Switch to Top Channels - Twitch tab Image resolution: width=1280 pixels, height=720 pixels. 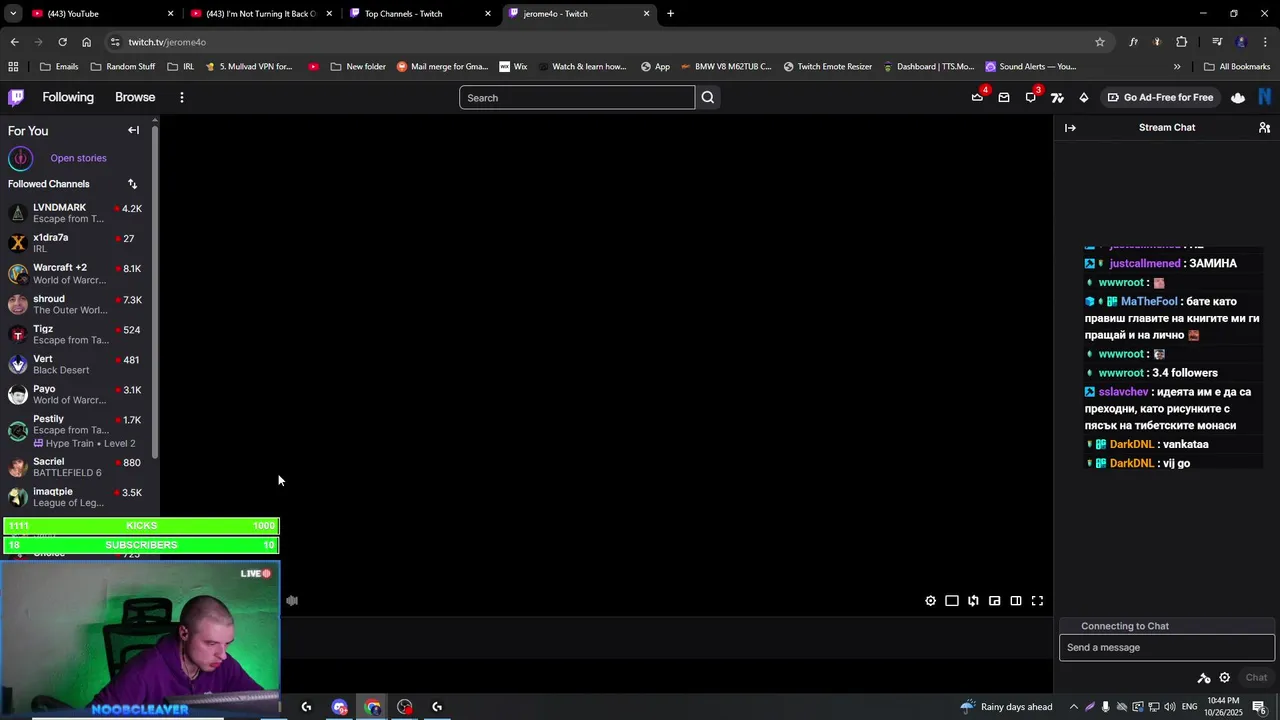coord(420,14)
